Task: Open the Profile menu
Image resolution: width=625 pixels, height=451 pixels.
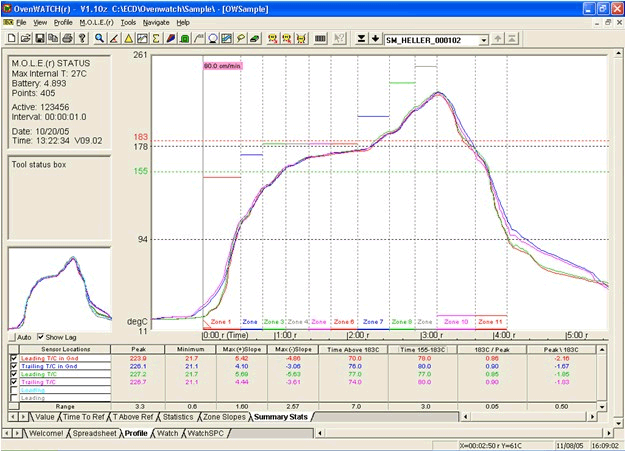Action: [x=63, y=23]
